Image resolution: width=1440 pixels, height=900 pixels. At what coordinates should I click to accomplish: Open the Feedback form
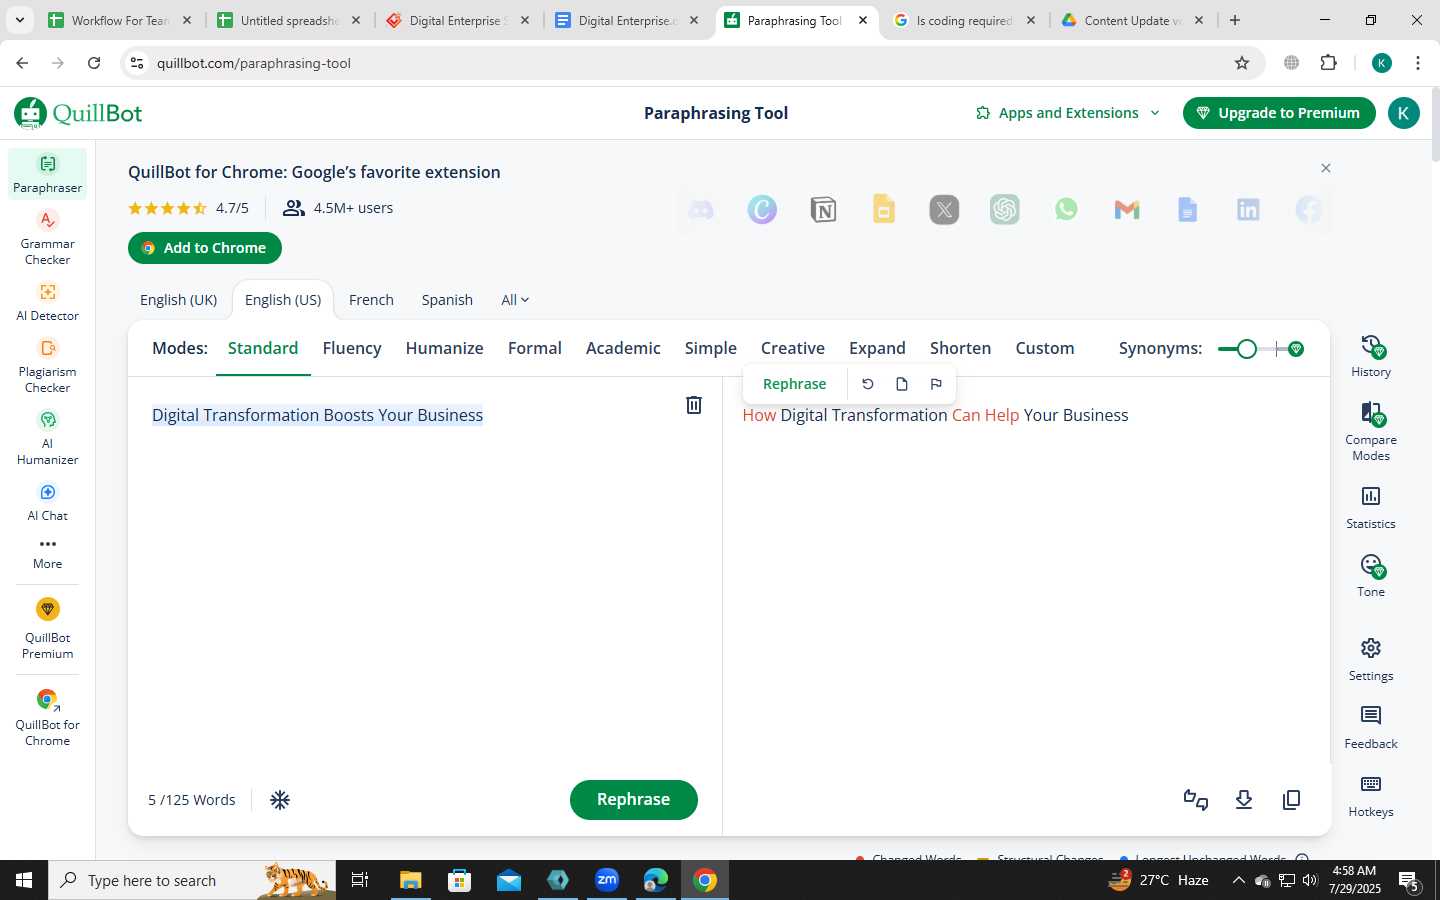tap(1370, 728)
